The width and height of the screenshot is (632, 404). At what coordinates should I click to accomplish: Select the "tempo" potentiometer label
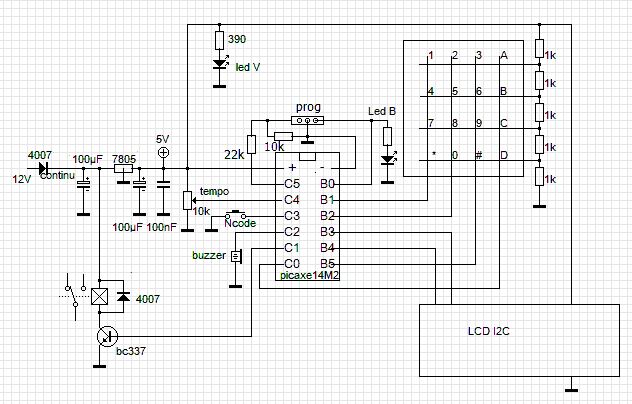tap(214, 191)
